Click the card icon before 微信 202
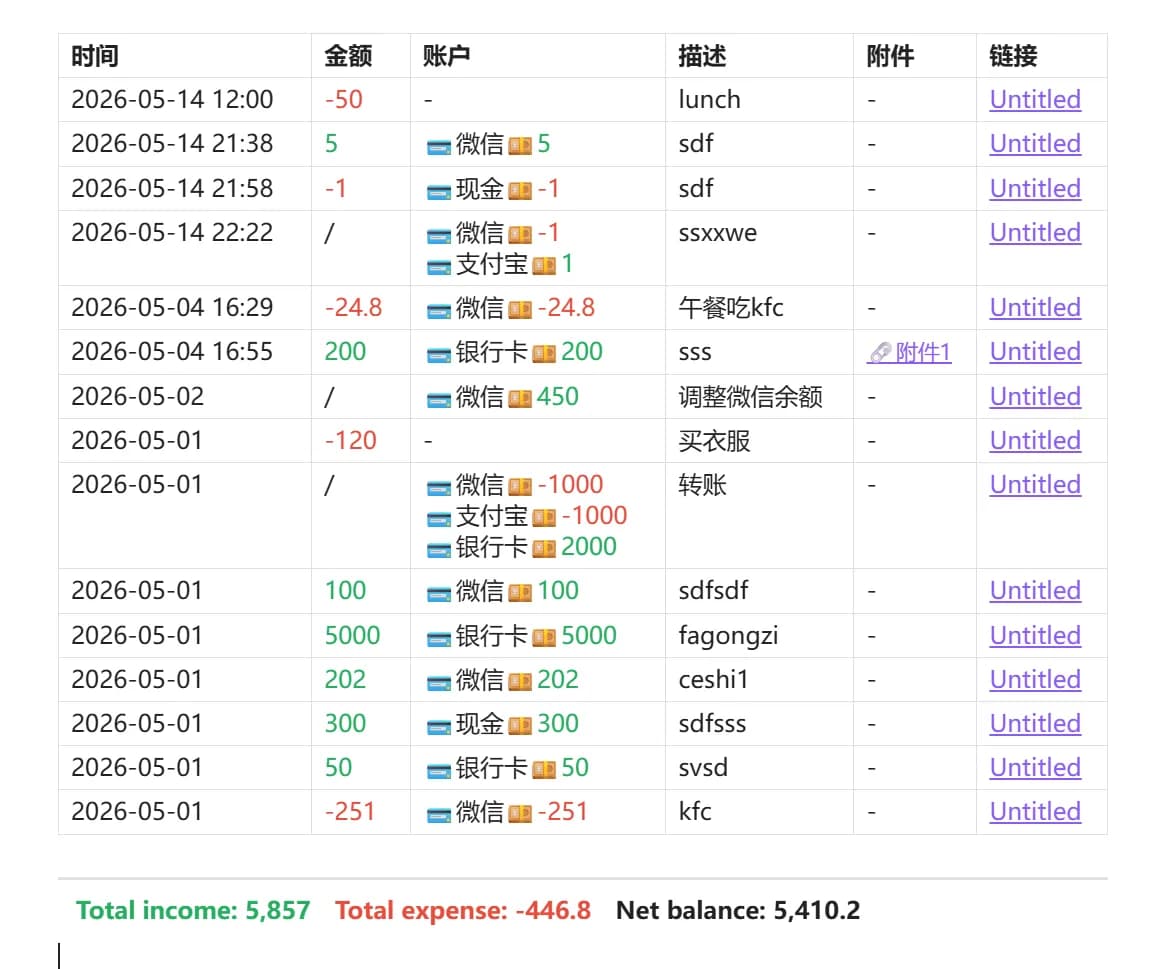The height and width of the screenshot is (969, 1176). click(439, 682)
